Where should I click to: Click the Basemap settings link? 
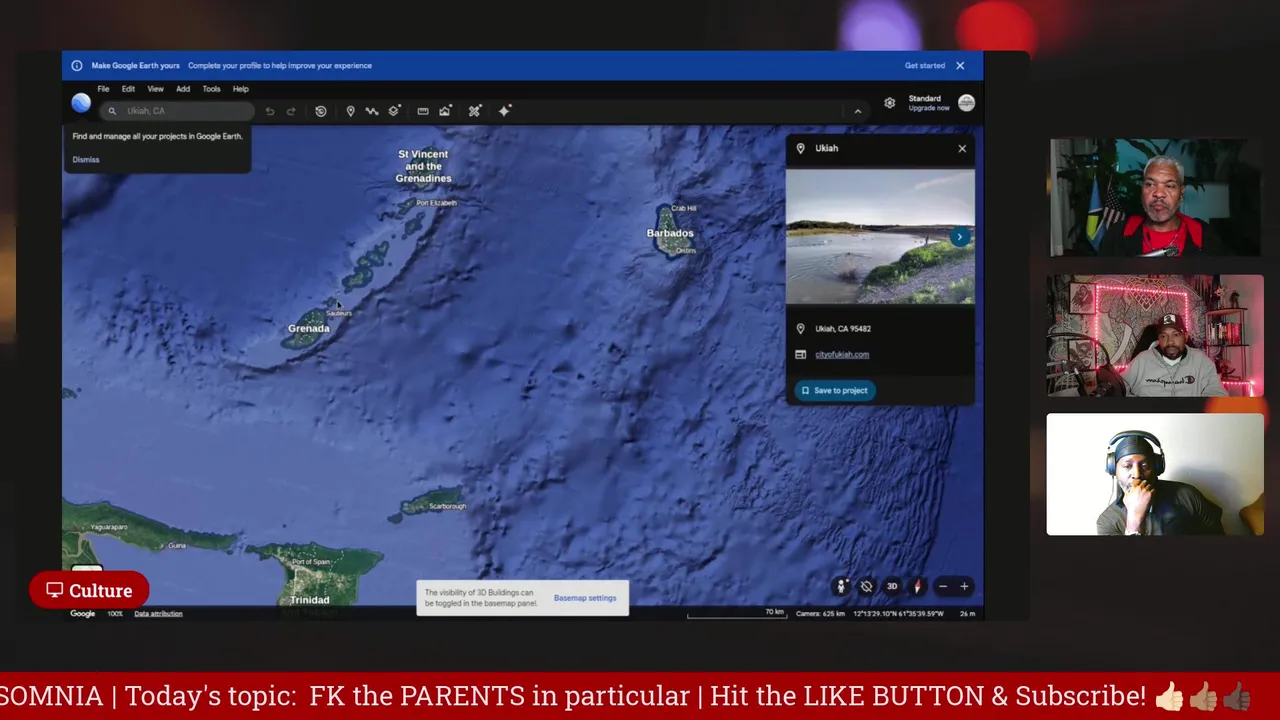click(x=585, y=598)
